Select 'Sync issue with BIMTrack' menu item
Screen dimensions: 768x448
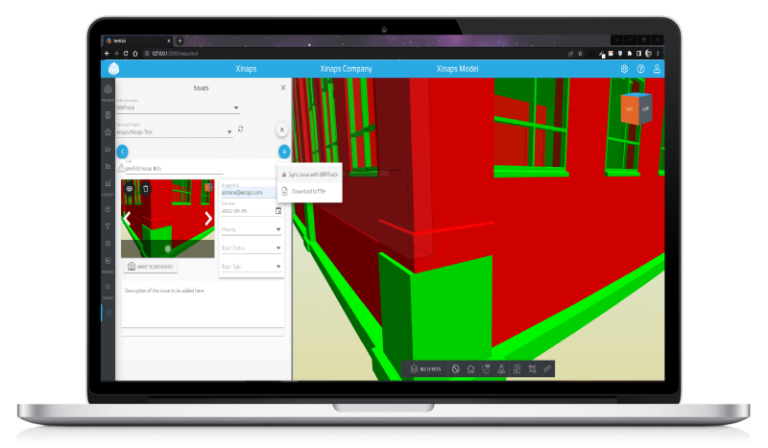pos(310,174)
